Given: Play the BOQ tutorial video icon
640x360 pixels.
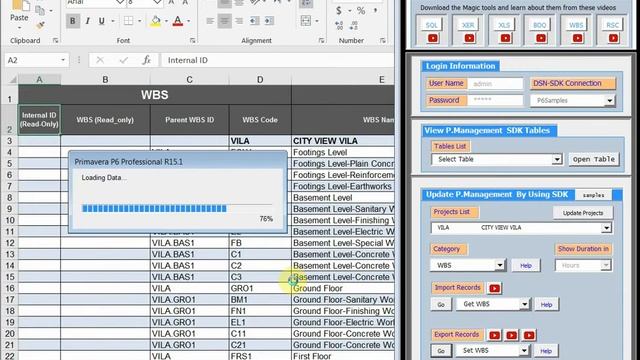Looking at the screenshot, I should (541, 38).
